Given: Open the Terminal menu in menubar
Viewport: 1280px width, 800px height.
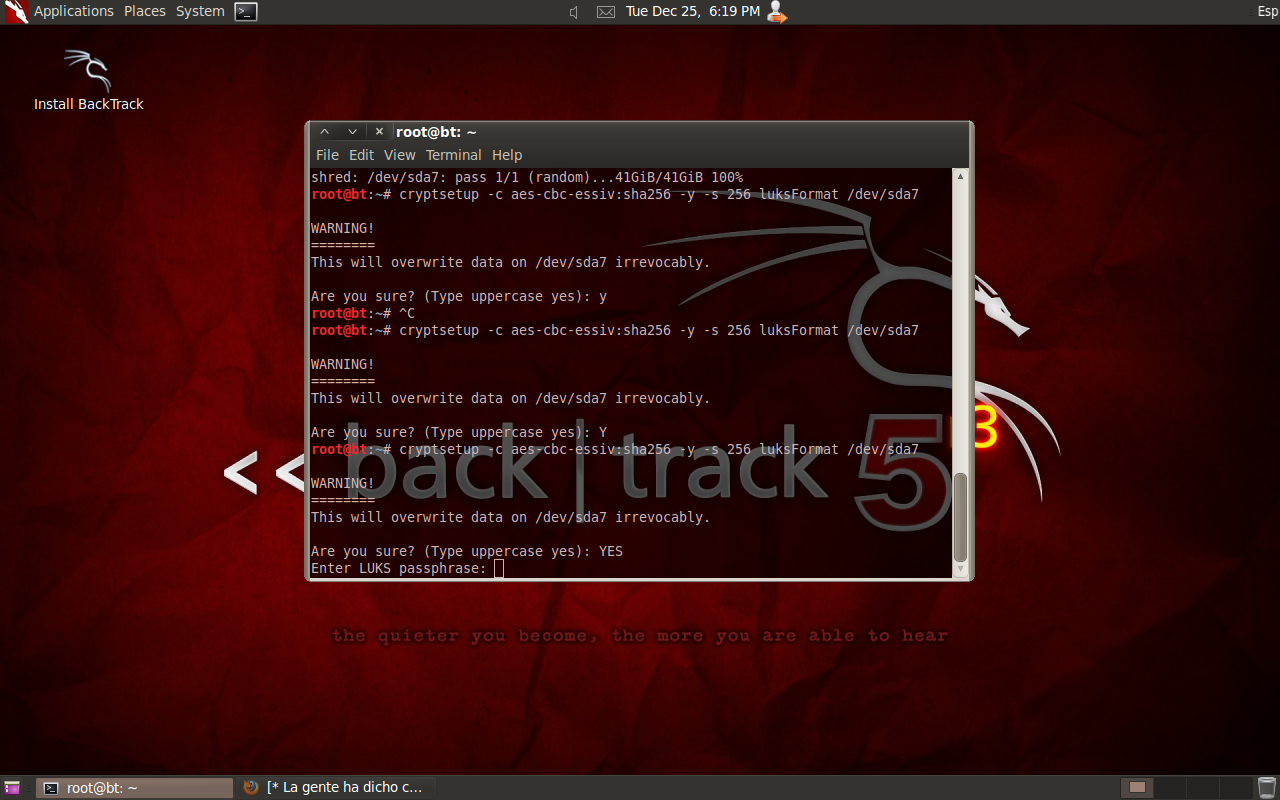Looking at the screenshot, I should [x=453, y=155].
